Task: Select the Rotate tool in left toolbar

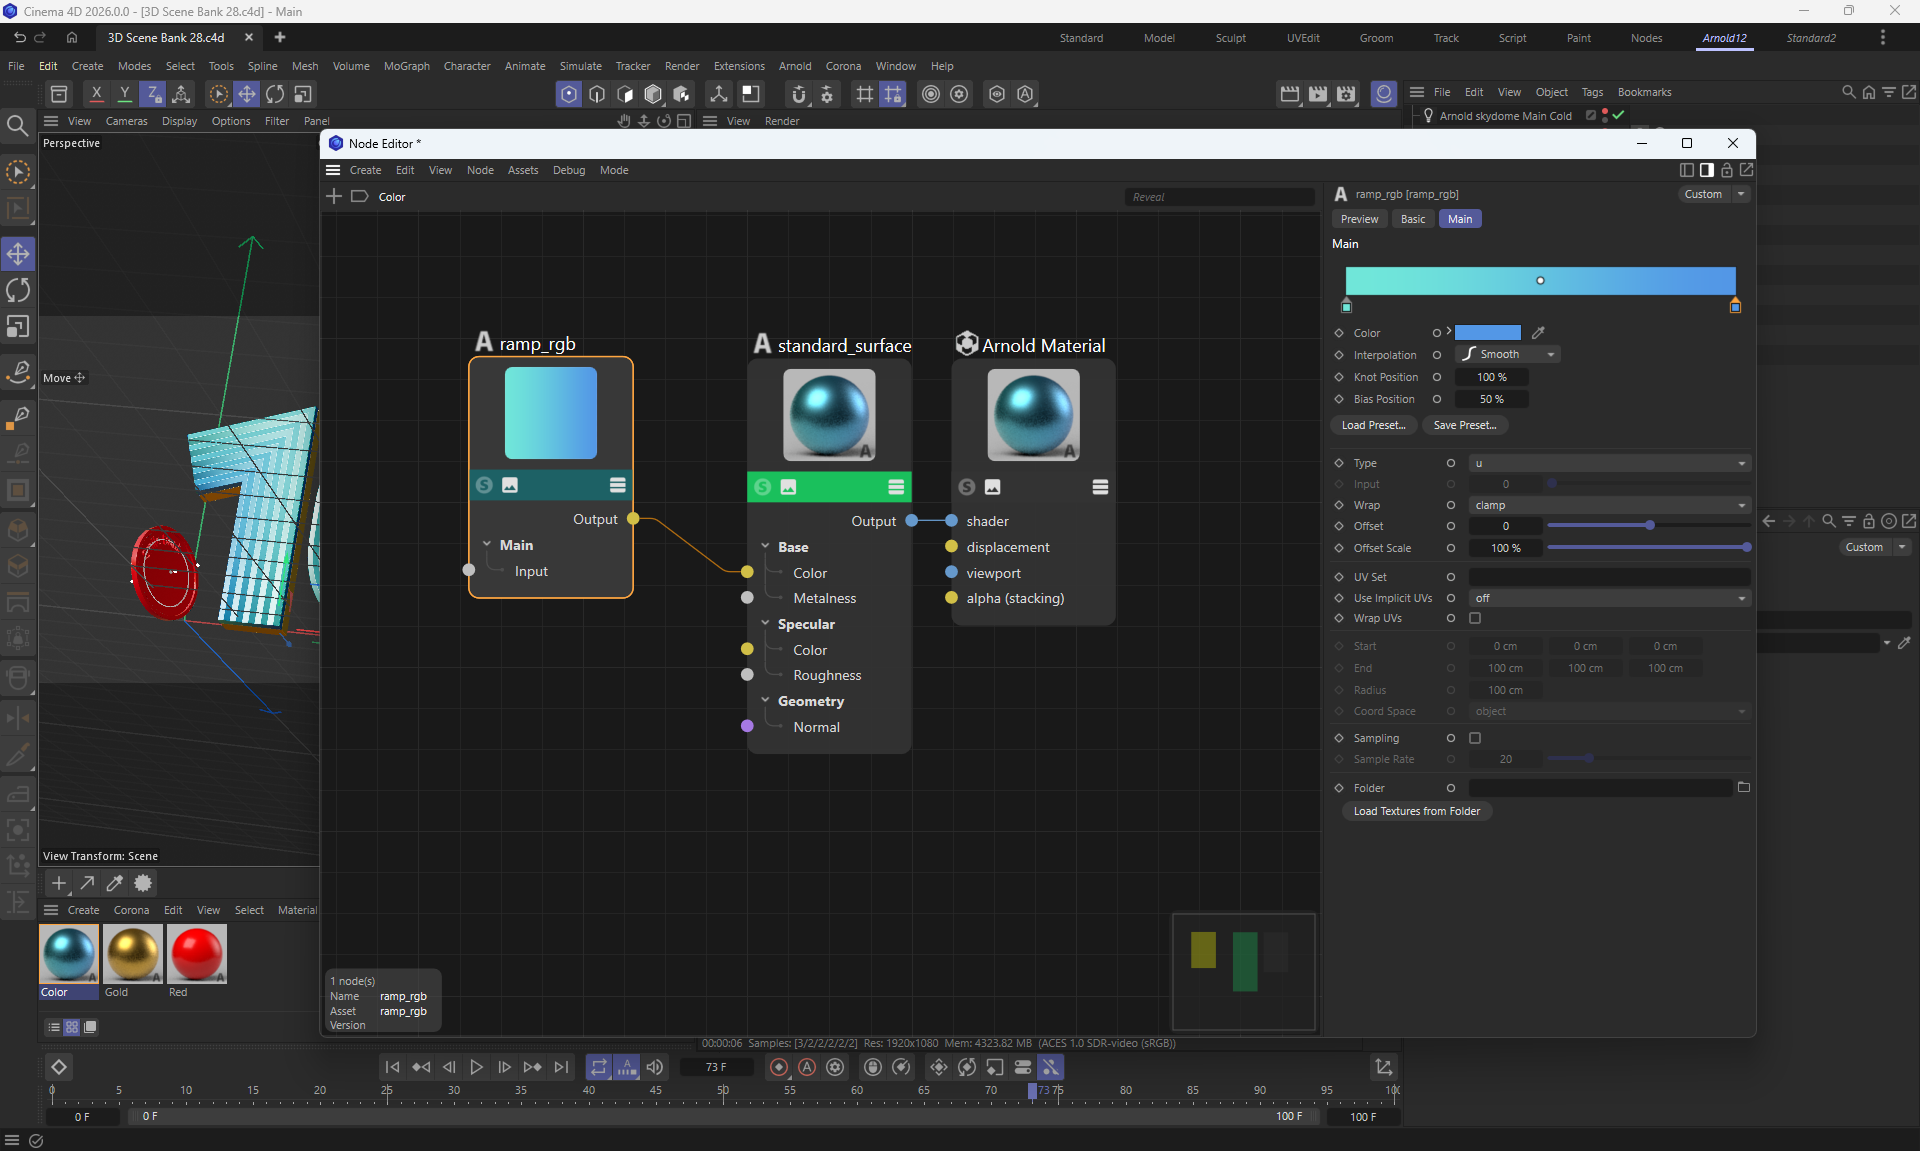Action: (x=18, y=291)
